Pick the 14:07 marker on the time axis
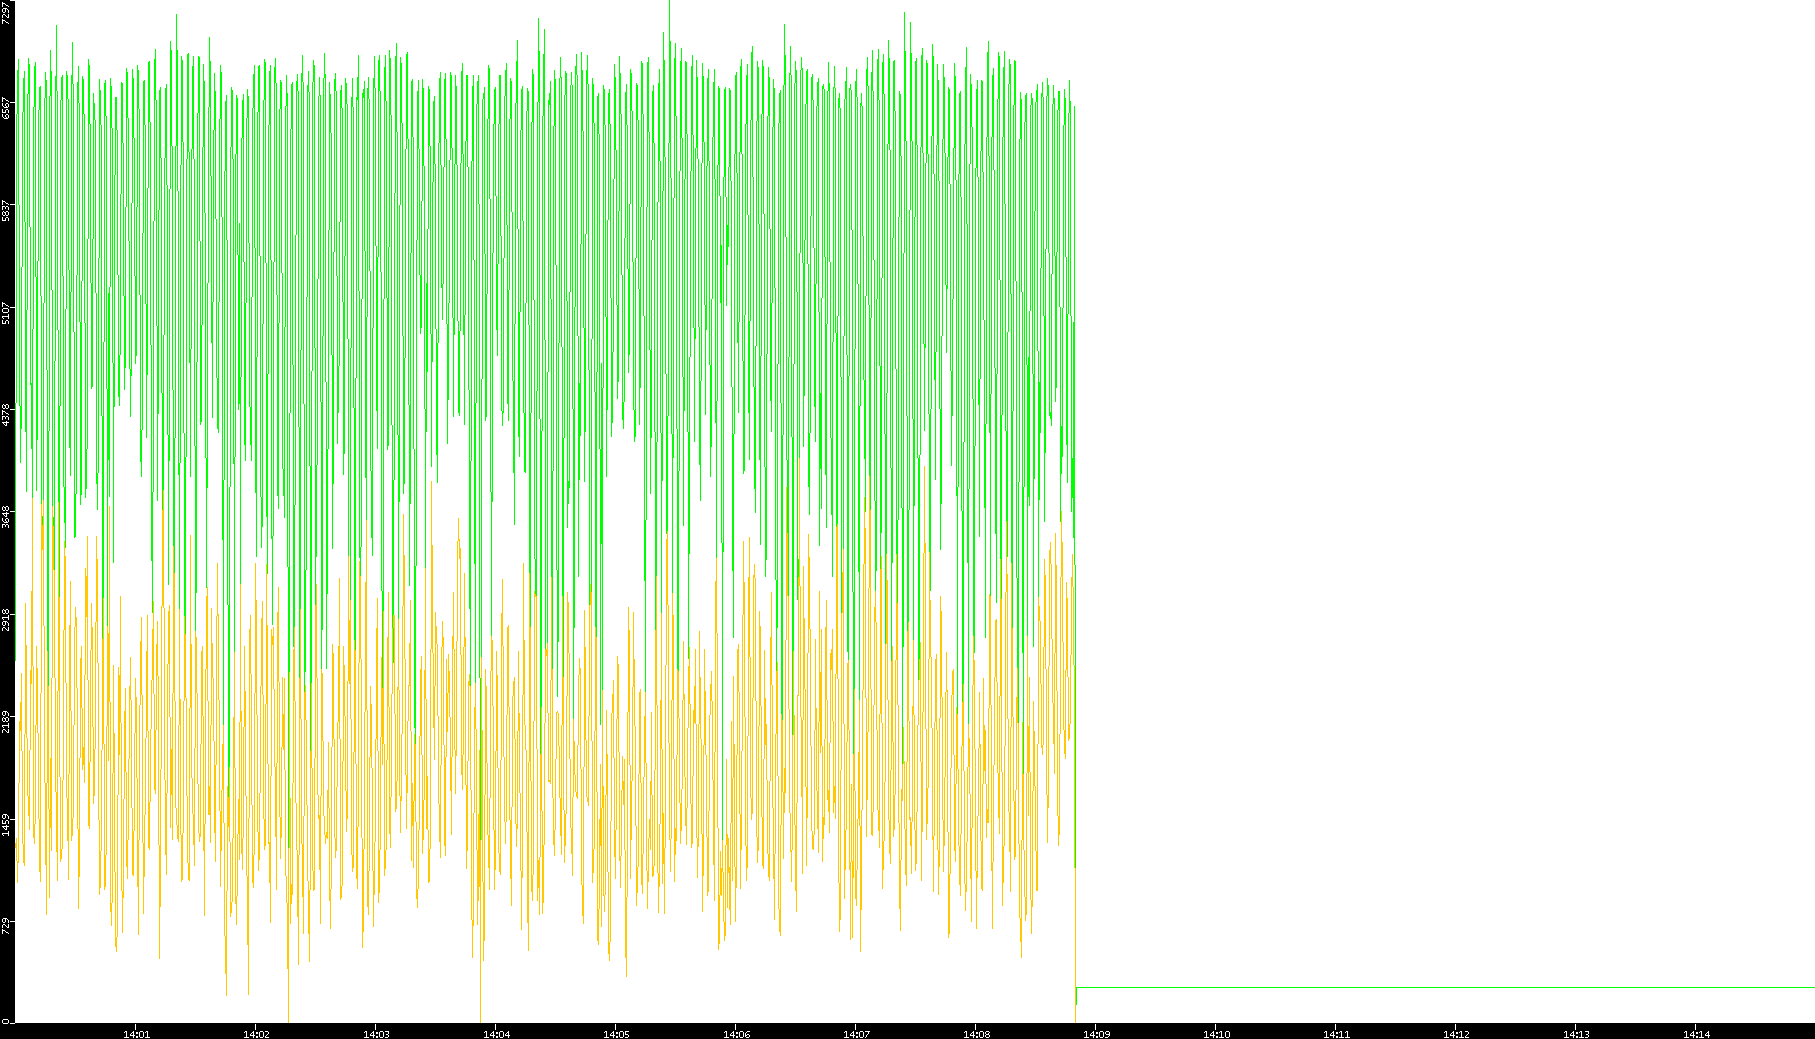This screenshot has height=1039, width=1815. pos(856,1033)
